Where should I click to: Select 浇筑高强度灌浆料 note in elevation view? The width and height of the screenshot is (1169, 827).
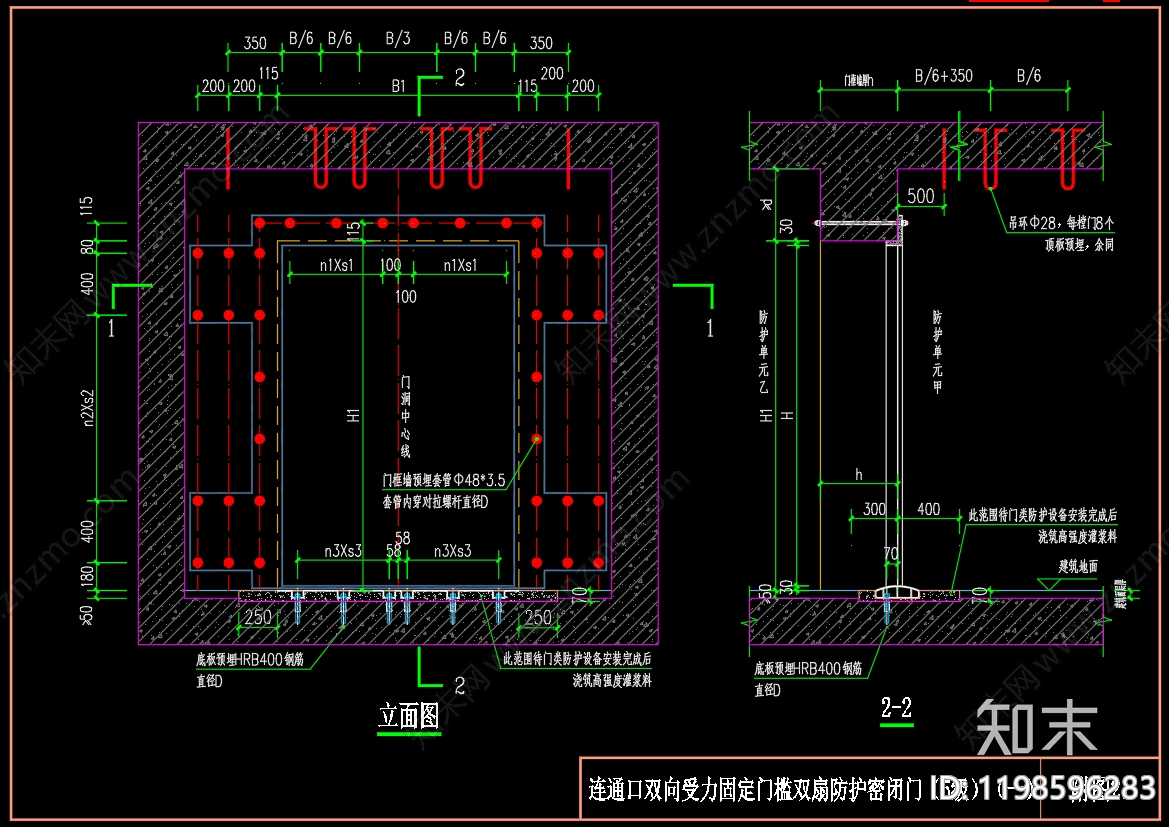[x=612, y=680]
